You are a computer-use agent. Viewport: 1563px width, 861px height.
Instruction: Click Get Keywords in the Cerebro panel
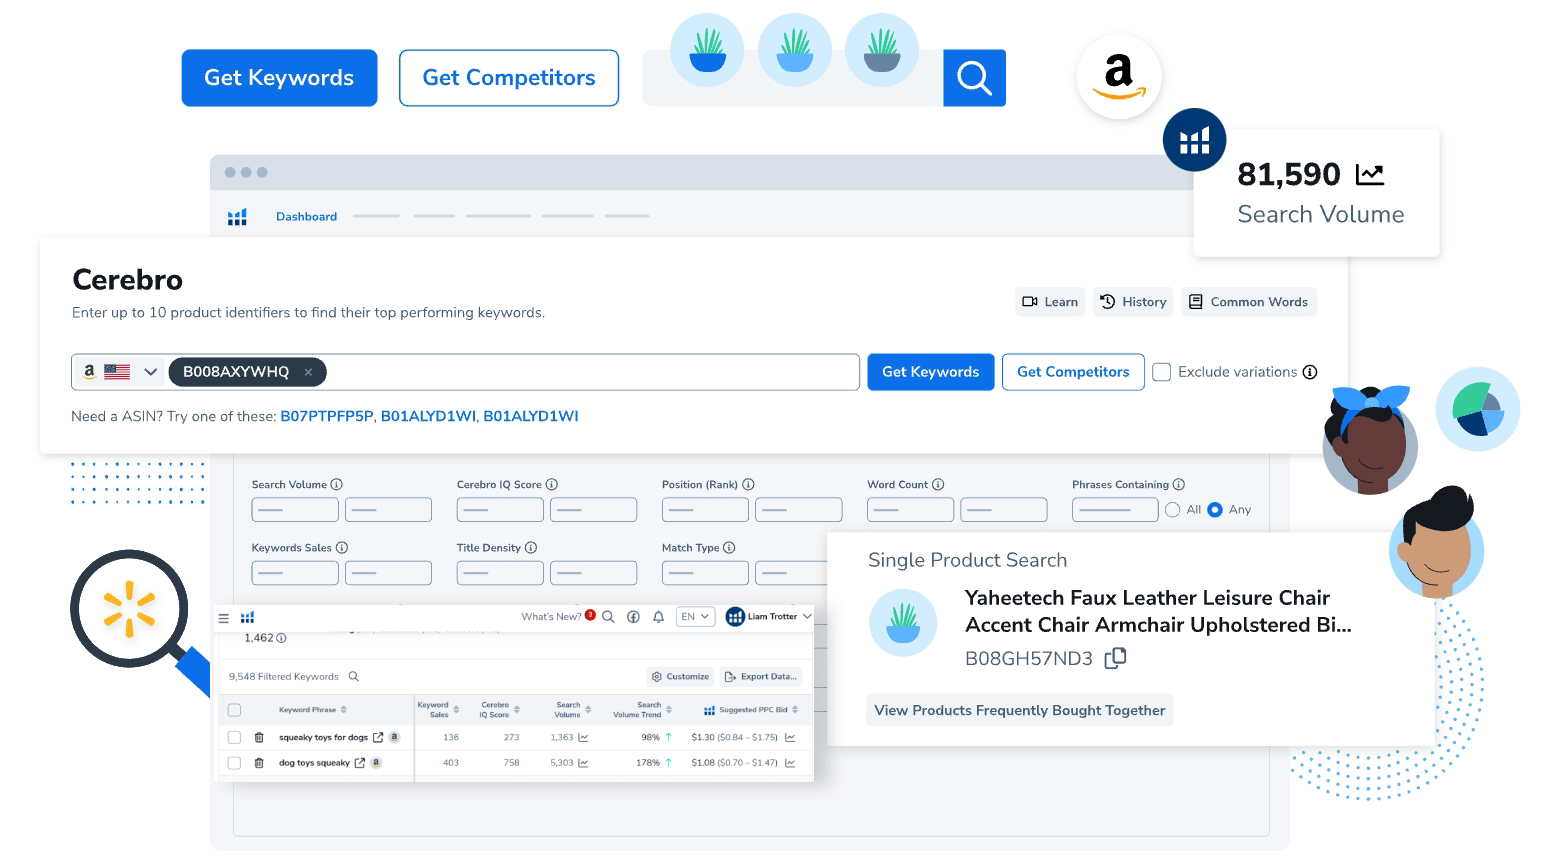(x=931, y=372)
